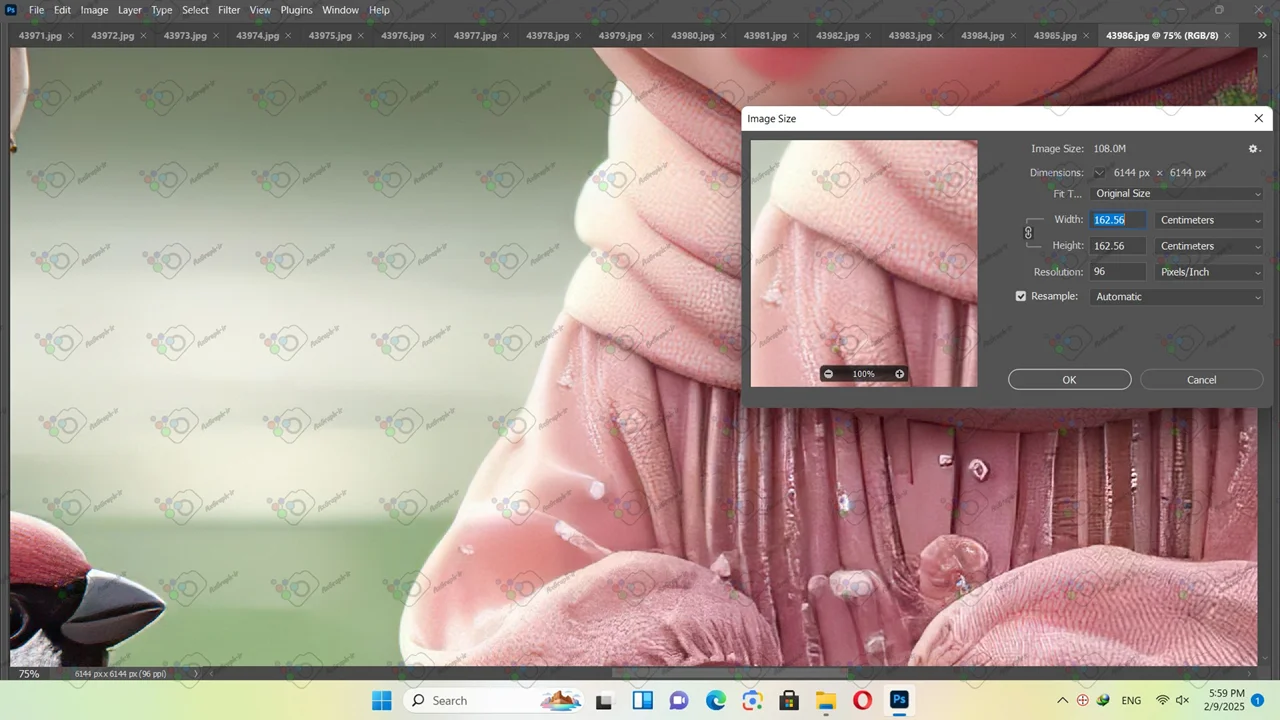Click the Height input field
This screenshot has height=720, width=1280.
pyautogui.click(x=1117, y=246)
